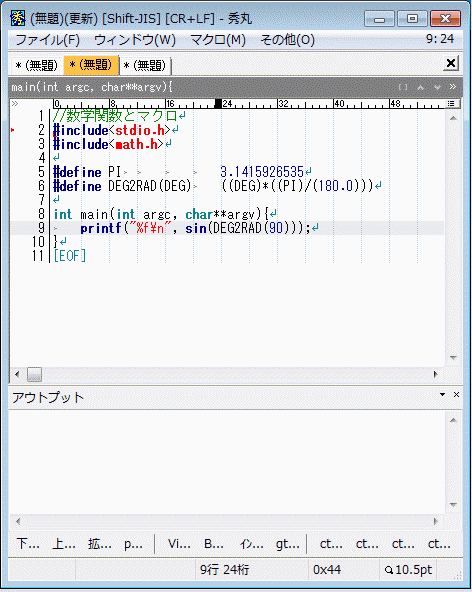Click line number 9 in the margin
This screenshot has height=592, width=472.
point(42,228)
